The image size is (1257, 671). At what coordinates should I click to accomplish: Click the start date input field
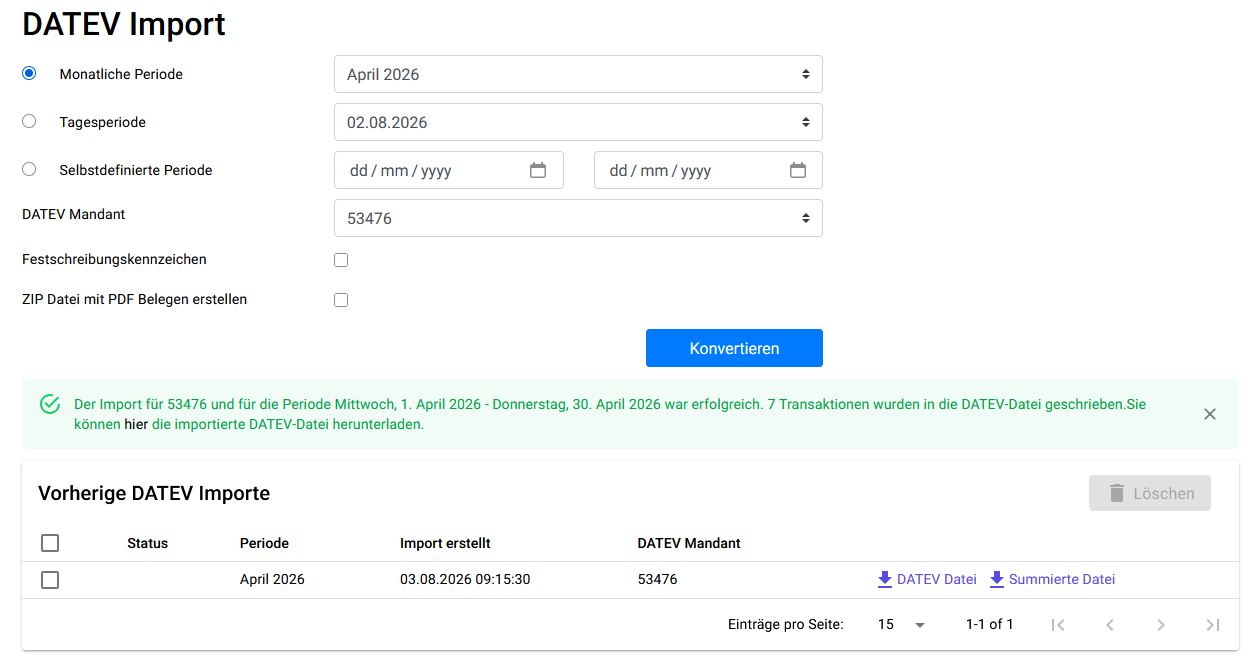coord(449,170)
